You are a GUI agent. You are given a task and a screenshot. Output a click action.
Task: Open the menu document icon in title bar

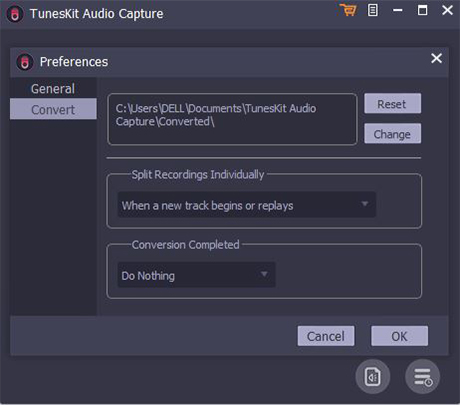tap(373, 10)
